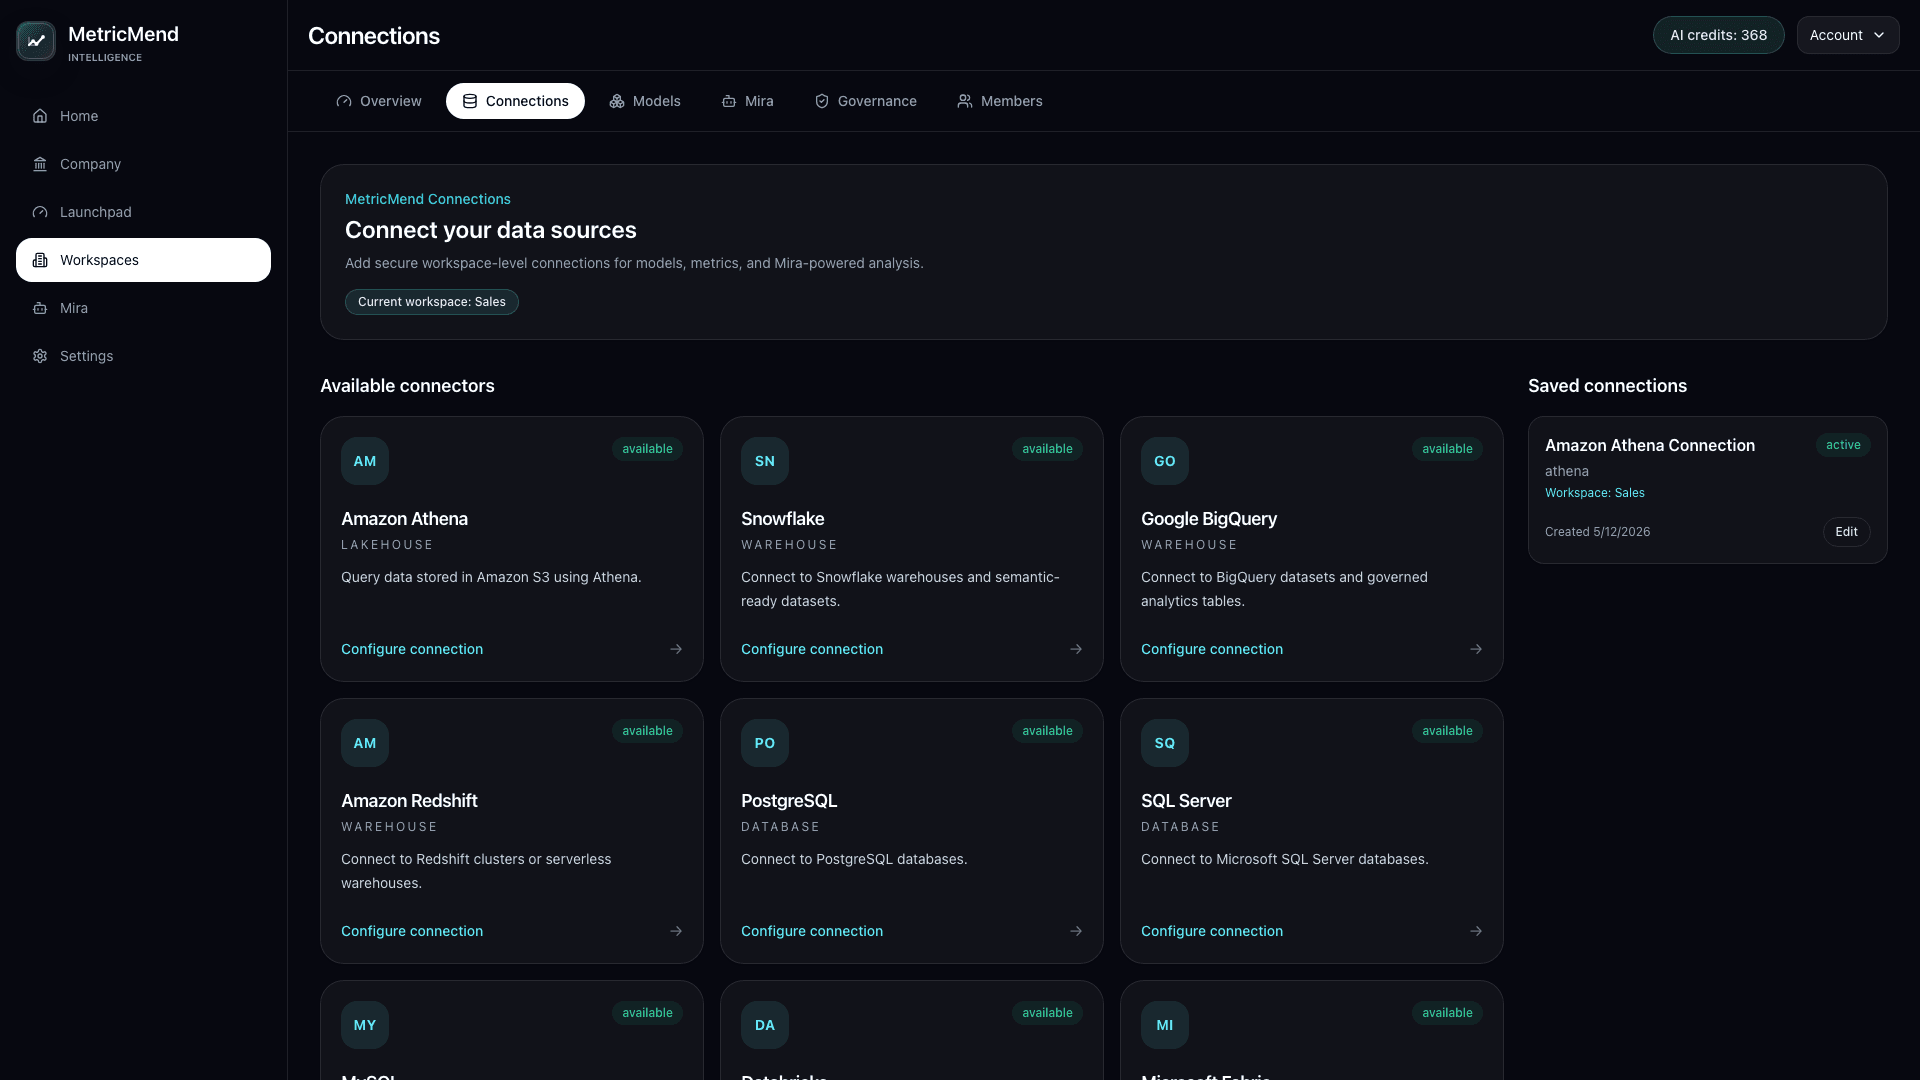Click the LAKEHOUSE label on Amazon Athena
The image size is (1920, 1080).
click(x=387, y=545)
